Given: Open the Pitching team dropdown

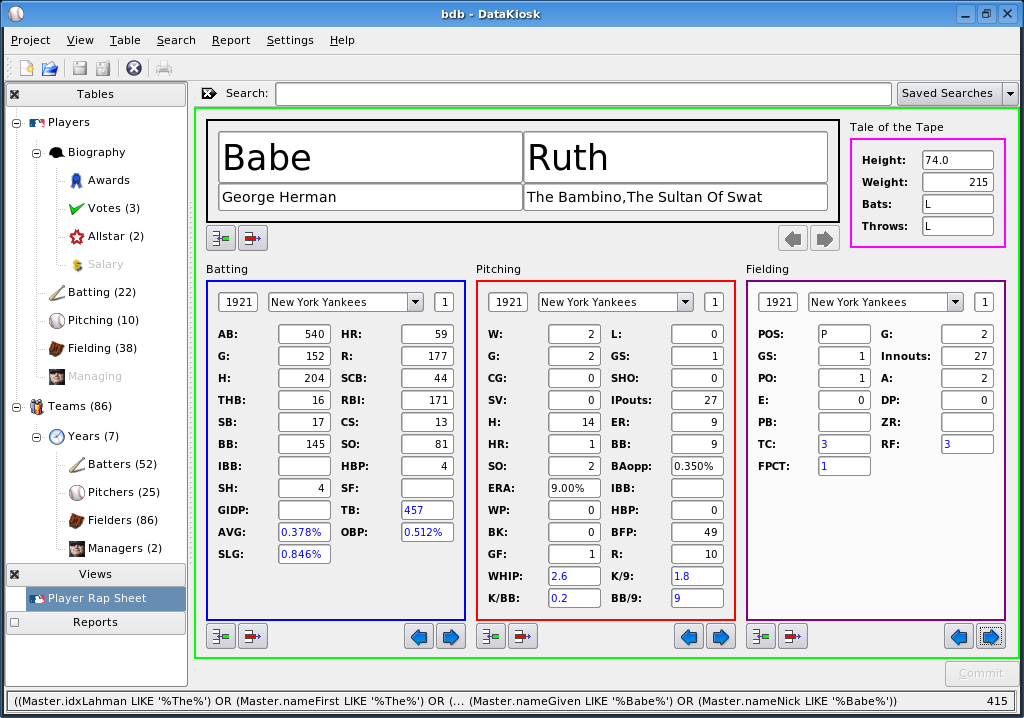Looking at the screenshot, I should click(x=685, y=302).
